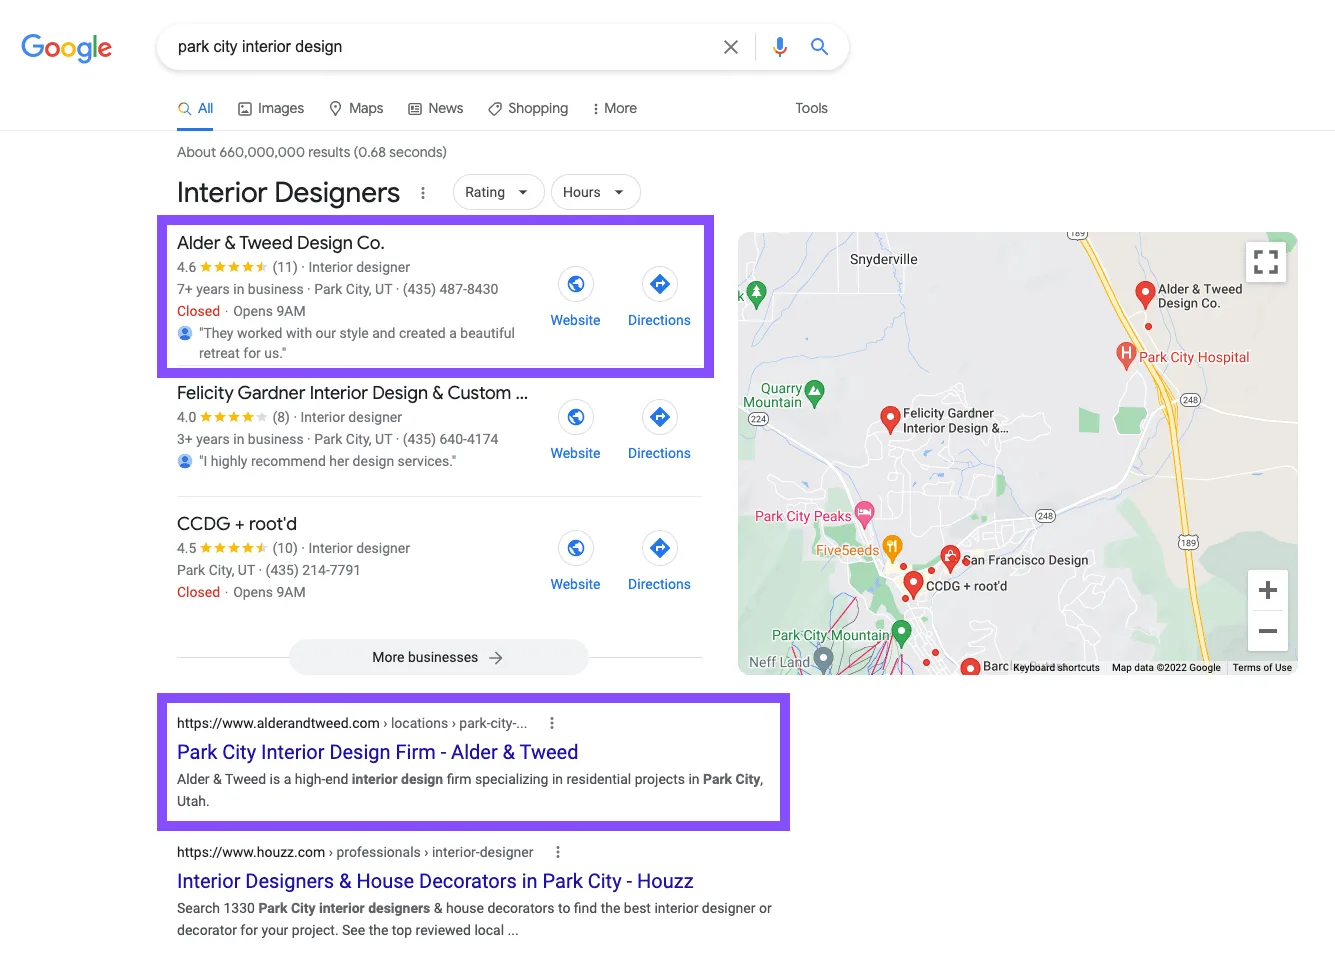Click CCDG + root'd map pin

pyautogui.click(x=913, y=584)
